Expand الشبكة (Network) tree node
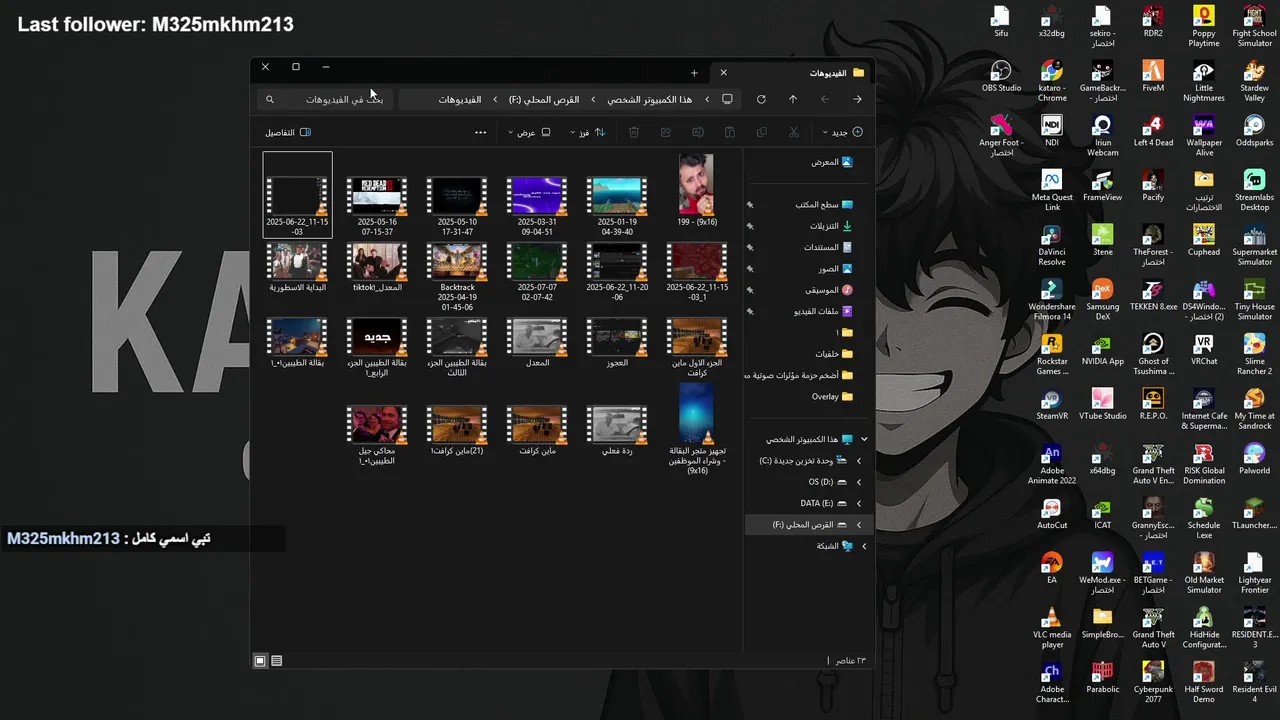 click(x=864, y=546)
